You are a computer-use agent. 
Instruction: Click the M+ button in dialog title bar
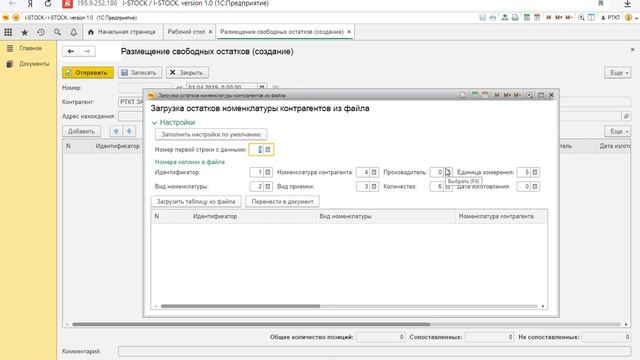(507, 95)
